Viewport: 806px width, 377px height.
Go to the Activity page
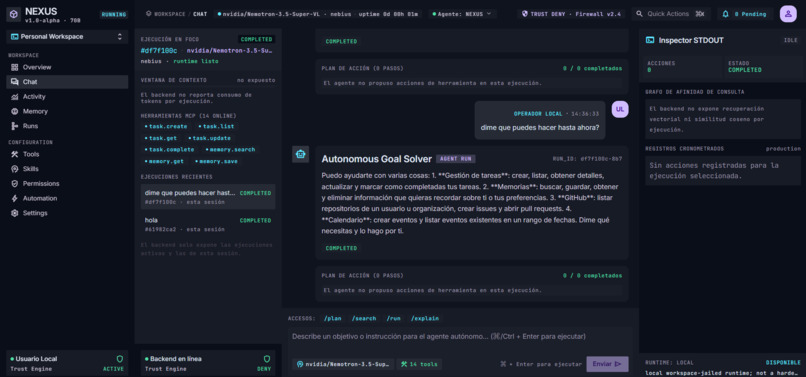pyautogui.click(x=67, y=97)
